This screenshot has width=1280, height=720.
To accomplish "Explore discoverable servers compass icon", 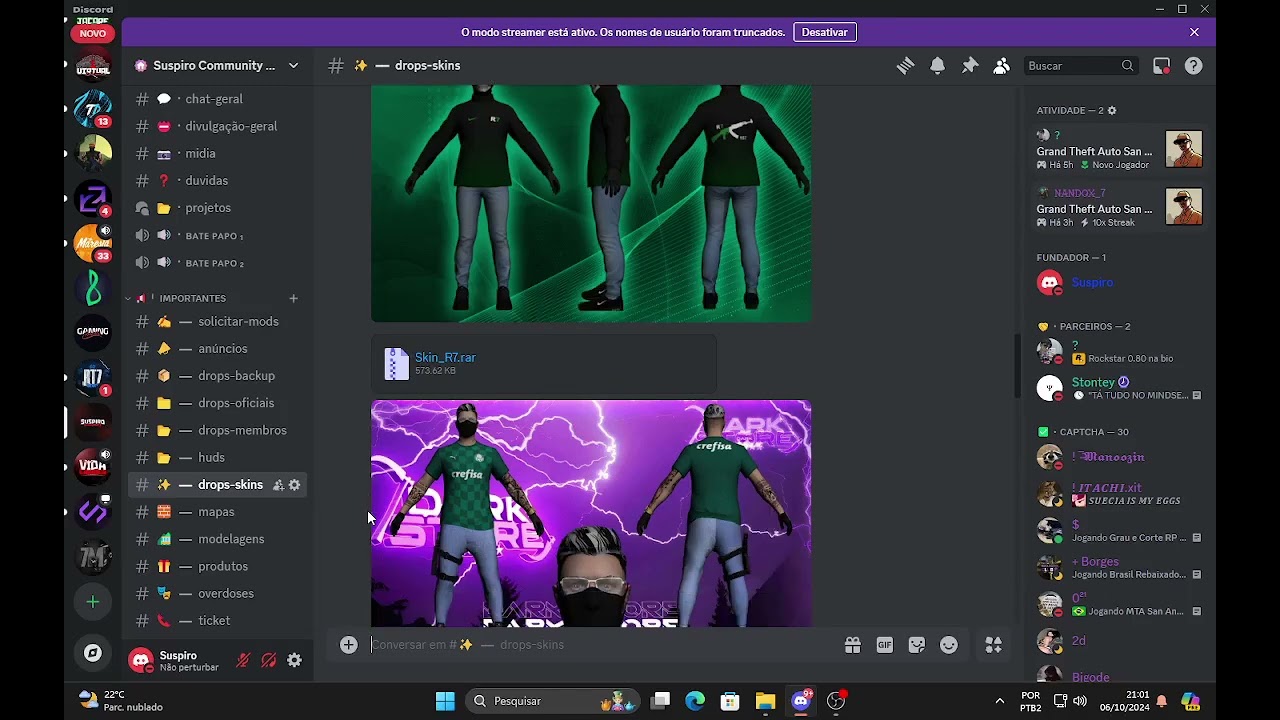I will pos(93,653).
